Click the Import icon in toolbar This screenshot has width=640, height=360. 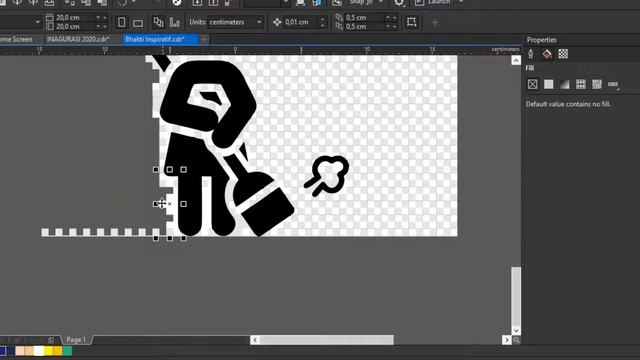(x=197, y=2)
